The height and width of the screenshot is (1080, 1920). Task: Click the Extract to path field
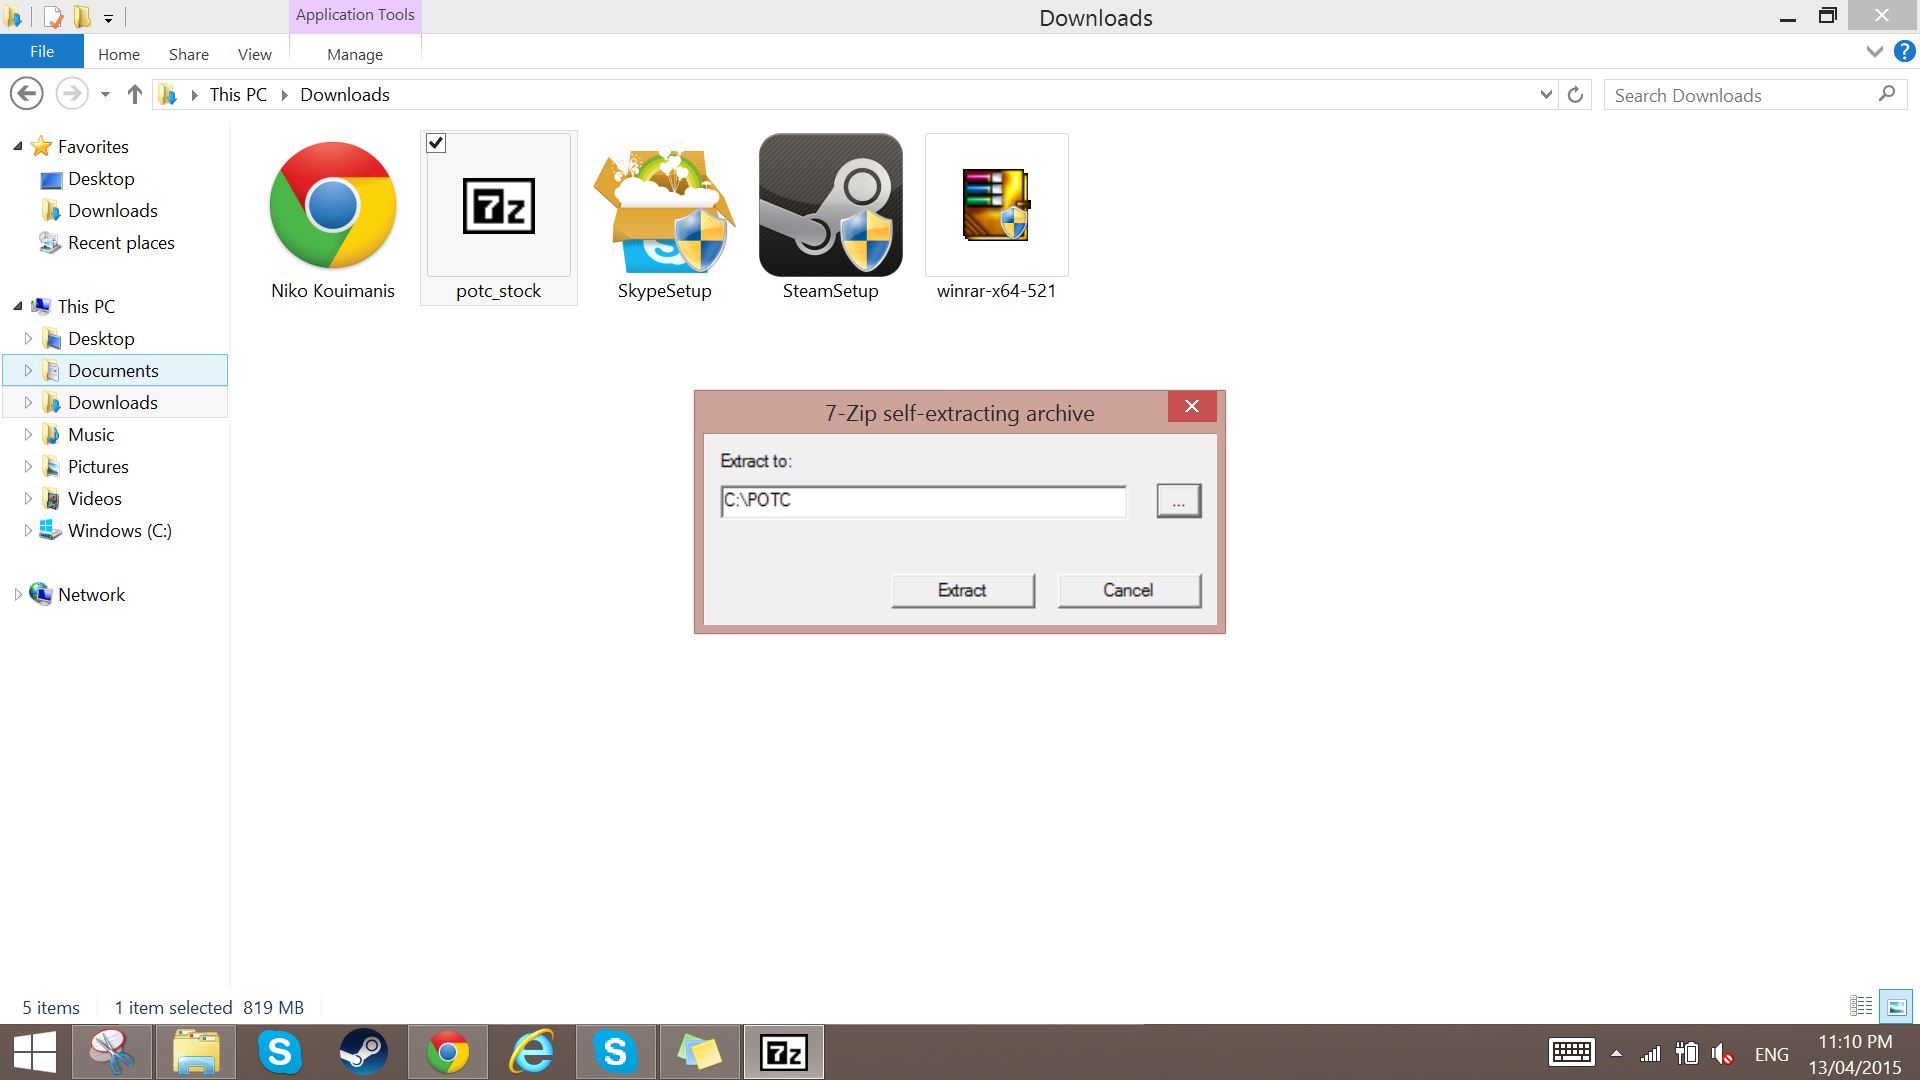[x=923, y=501]
